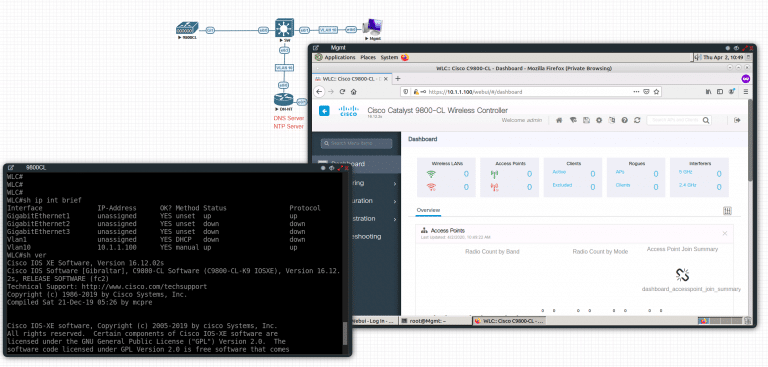Open the Applications menu
The width and height of the screenshot is (768, 367).
pyautogui.click(x=339, y=57)
